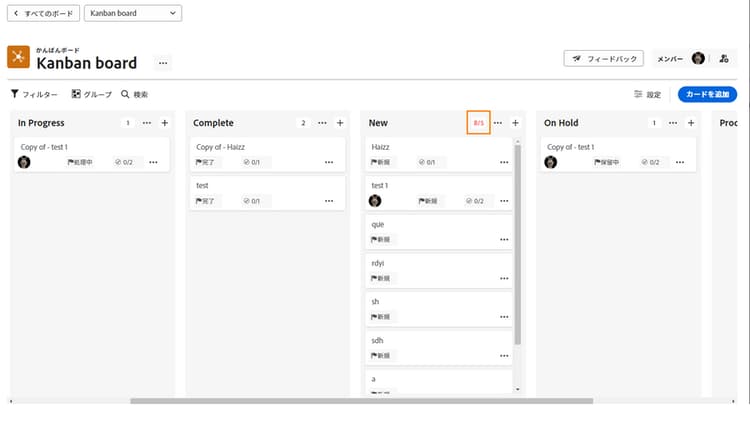The height and width of the screenshot is (429, 750).
Task: Click checklist 0/2 on 'test 1' card
Action: [475, 201]
